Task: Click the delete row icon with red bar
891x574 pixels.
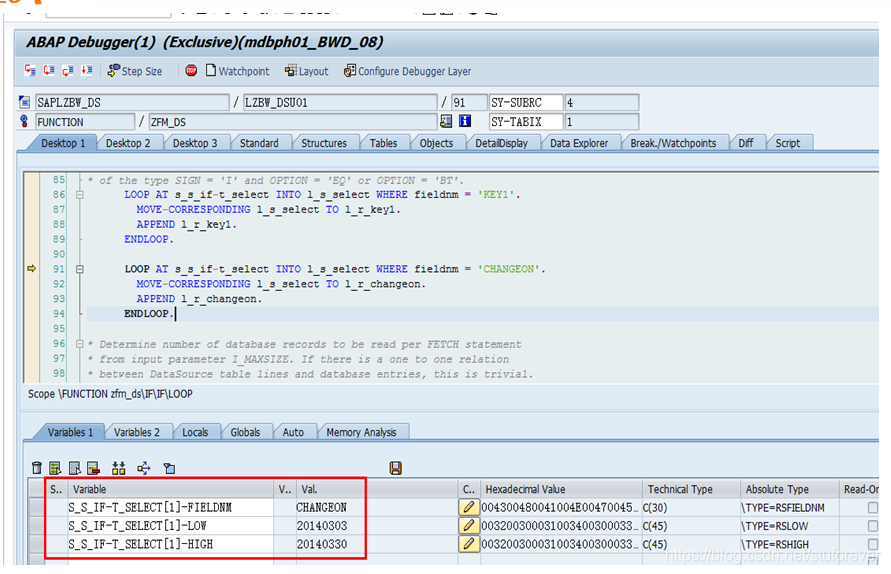Action: (x=93, y=468)
